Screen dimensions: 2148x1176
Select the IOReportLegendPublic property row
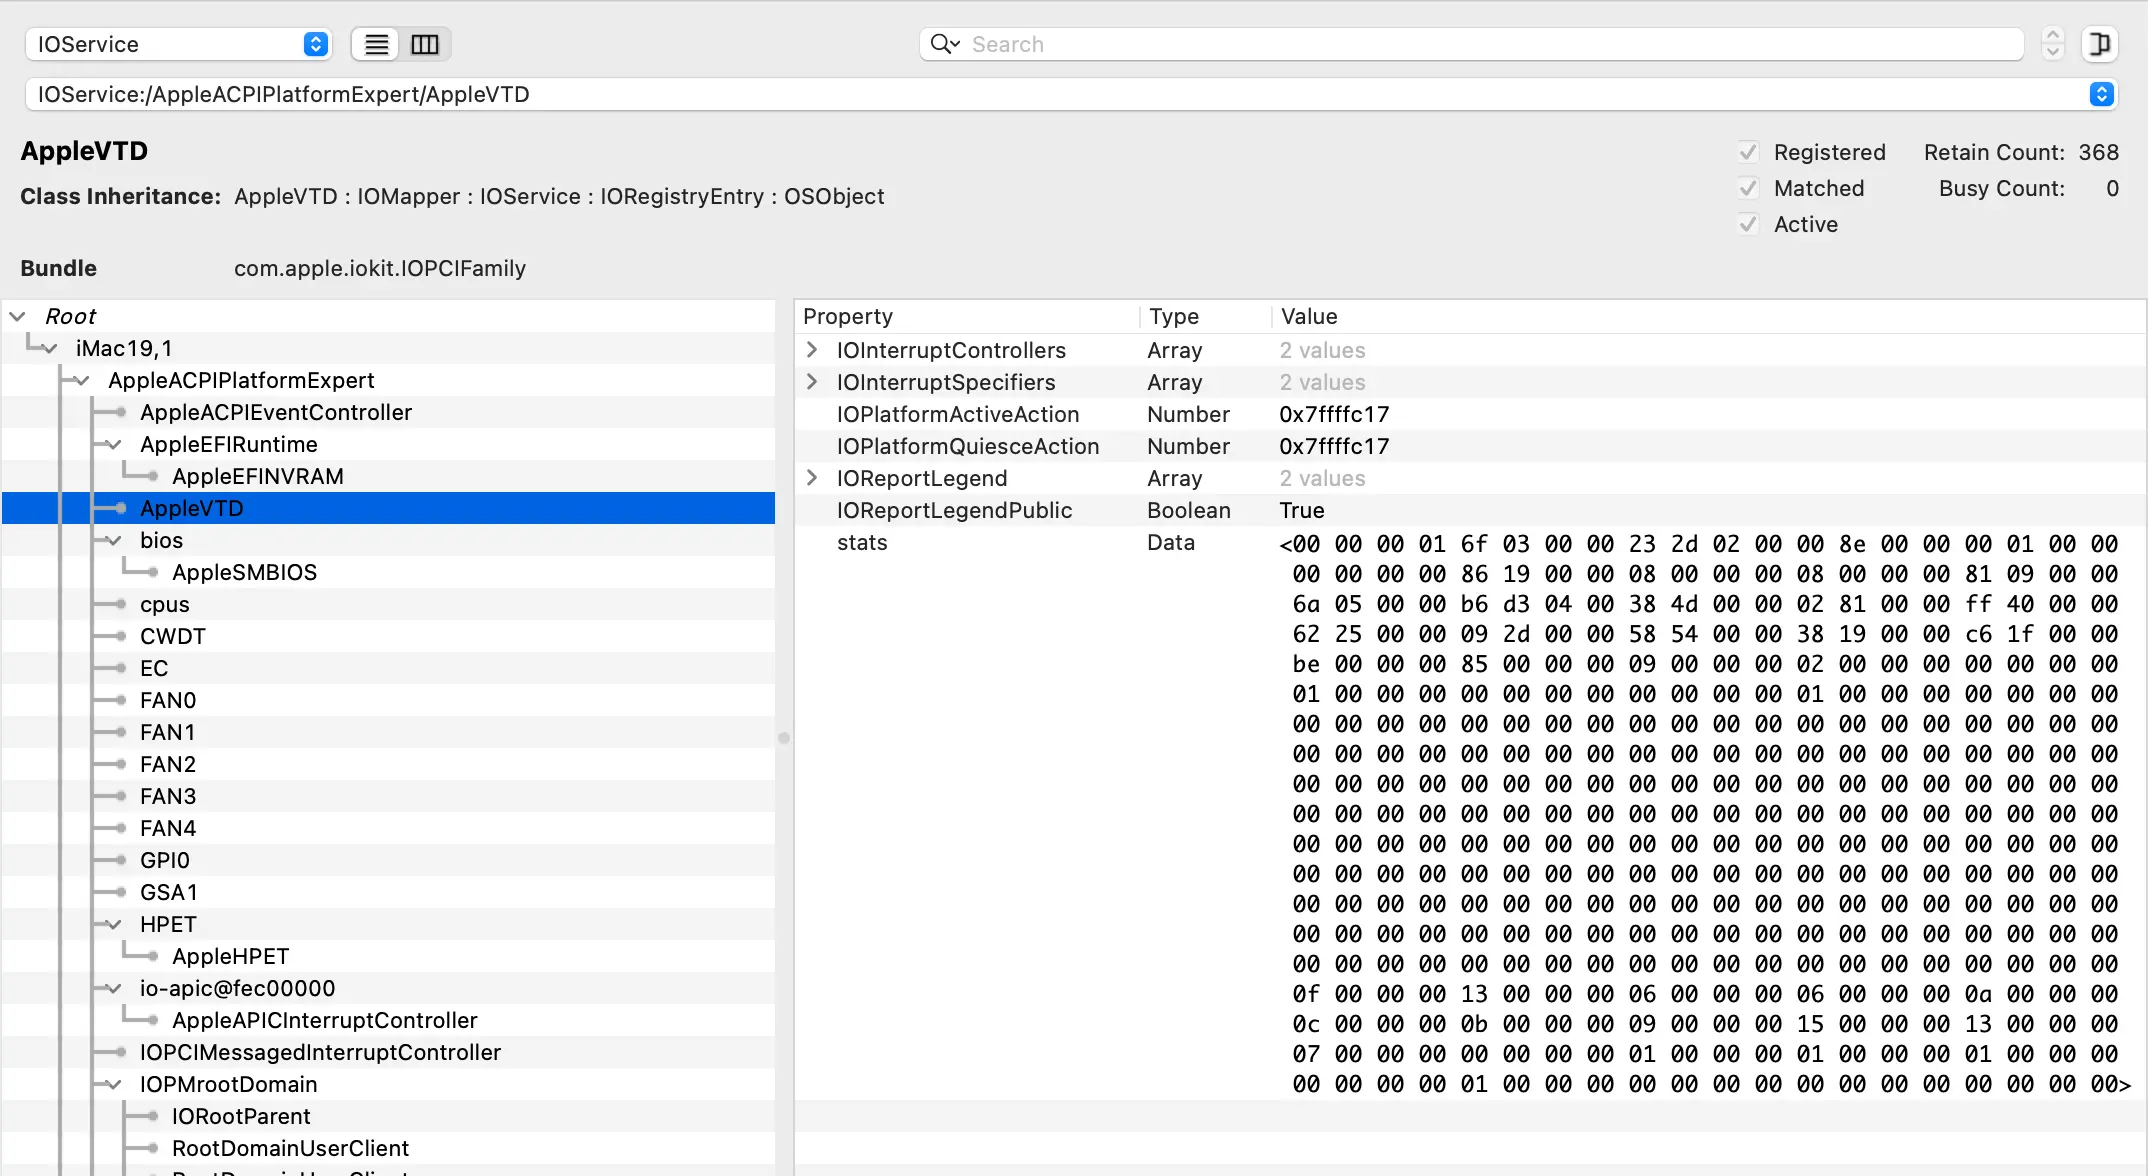[1470, 510]
